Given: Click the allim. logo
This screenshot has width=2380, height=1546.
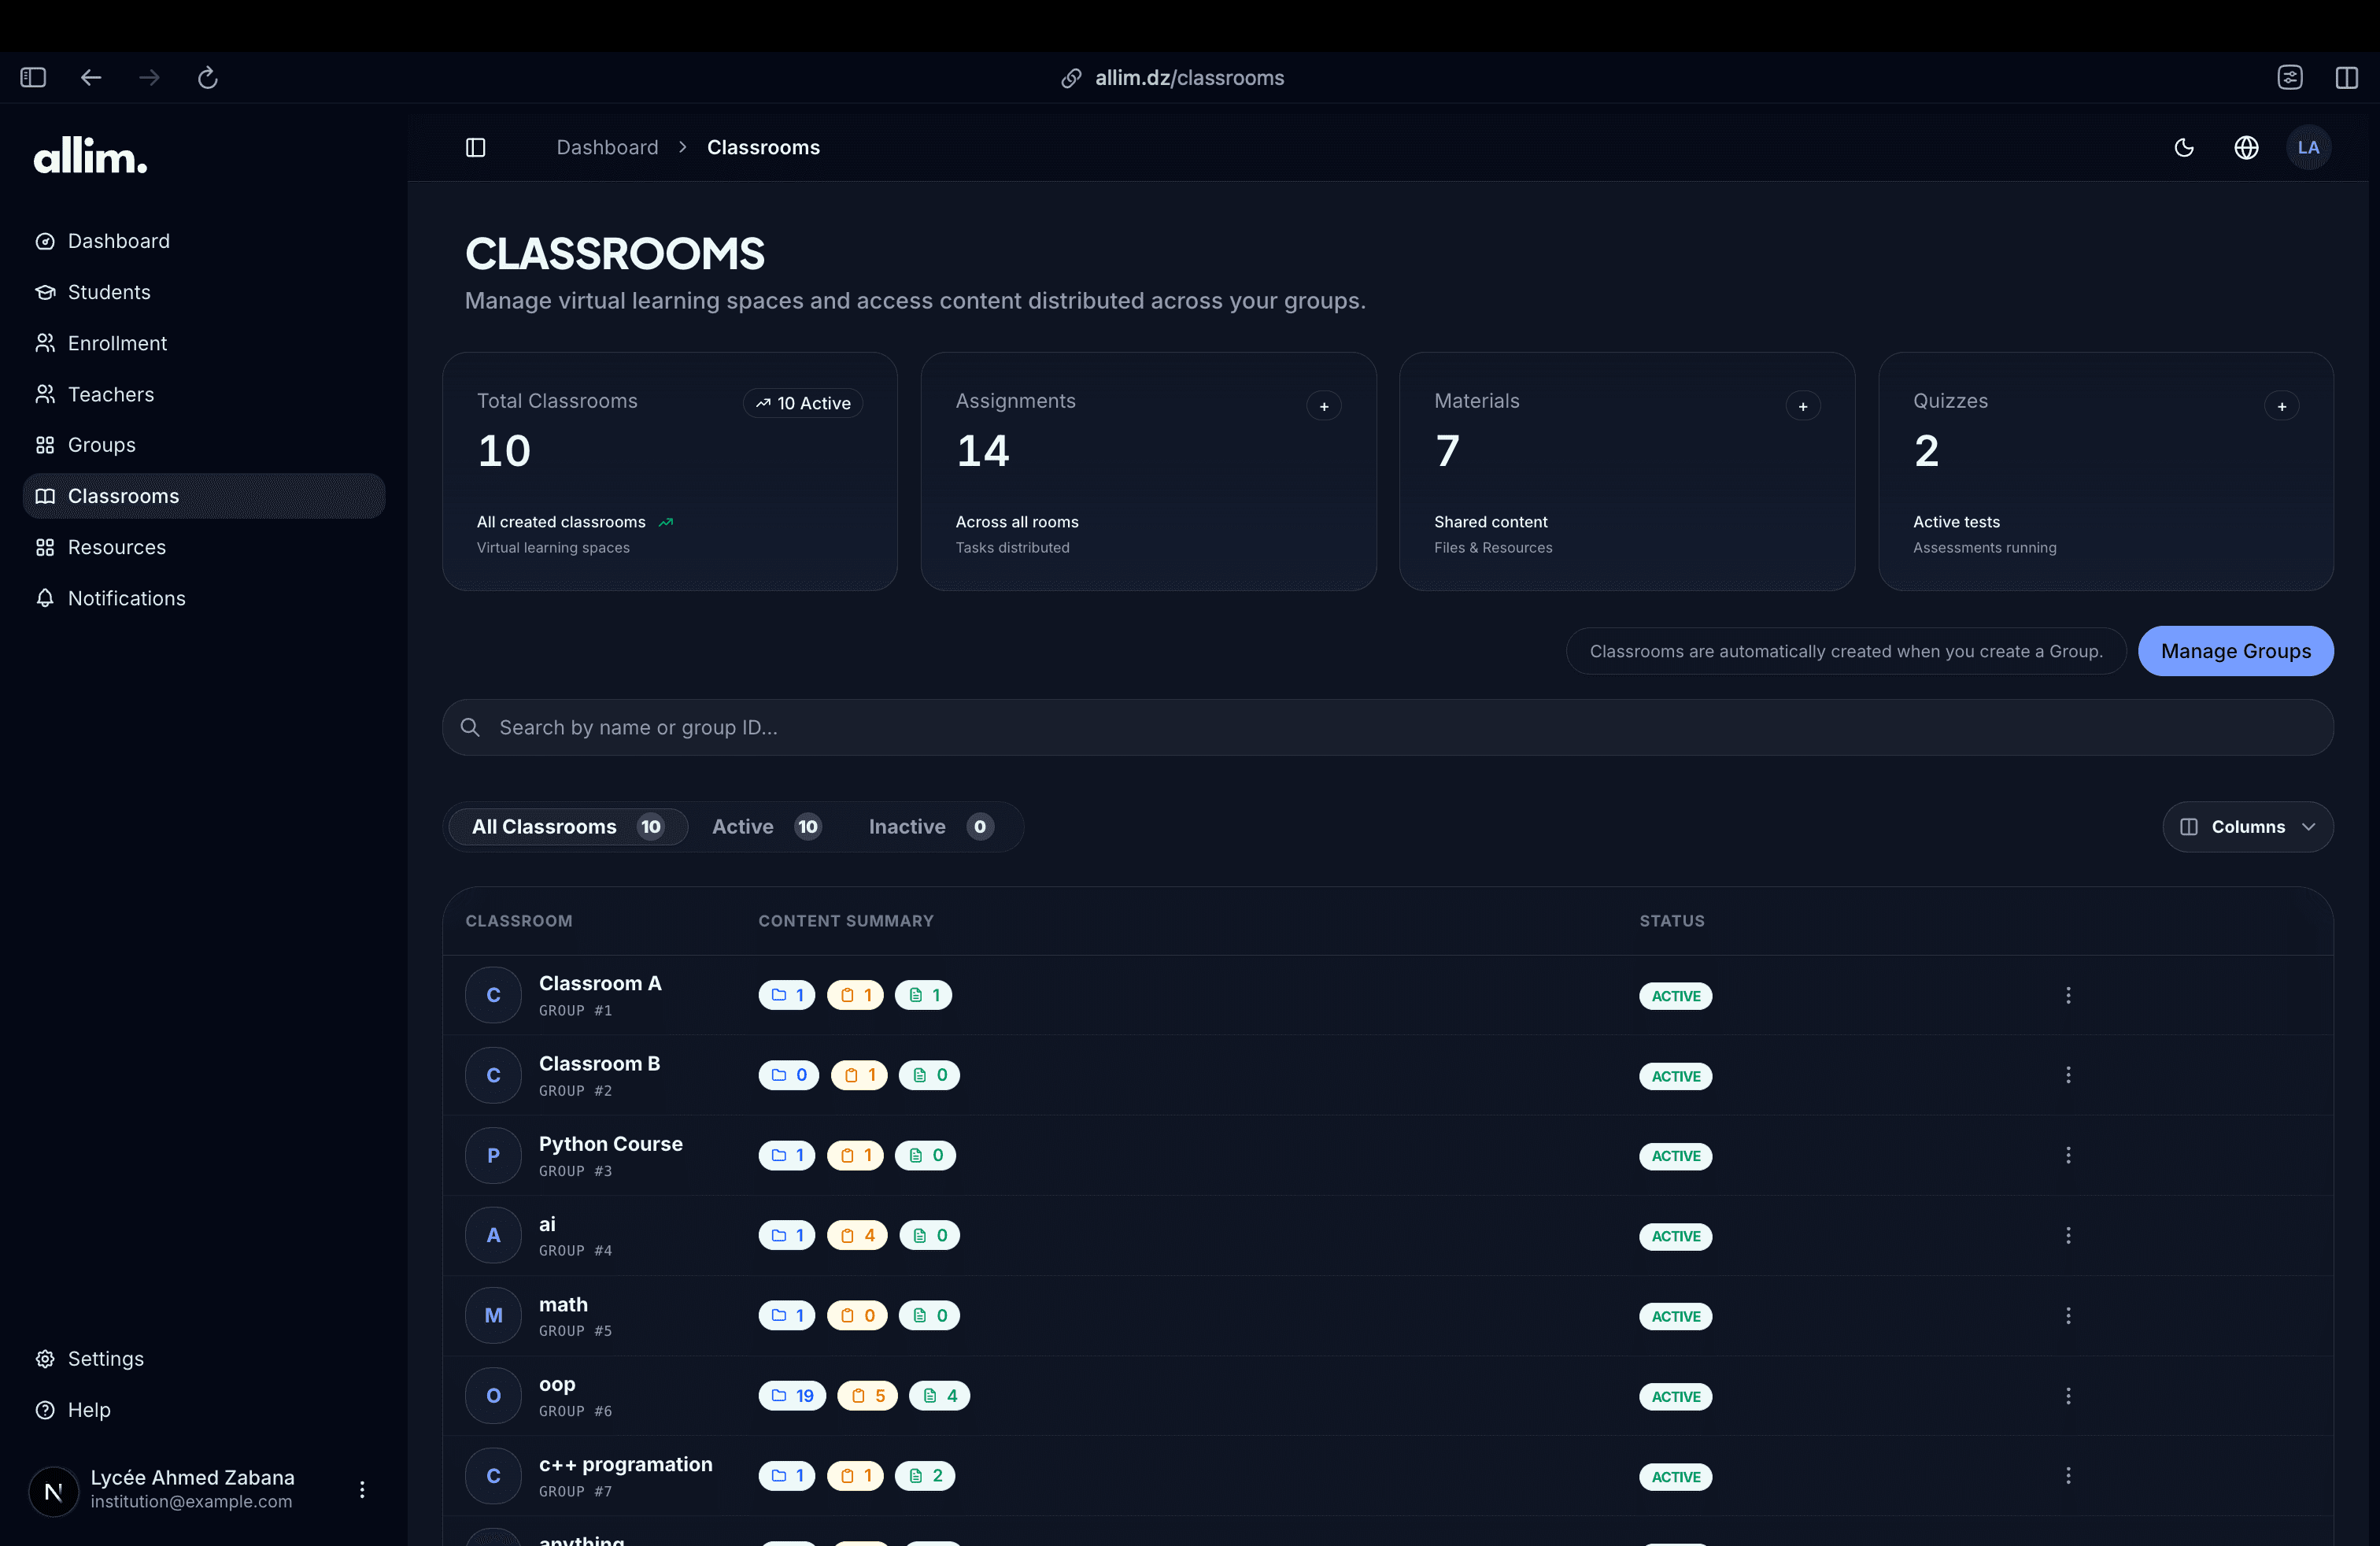Looking at the screenshot, I should coord(91,156).
